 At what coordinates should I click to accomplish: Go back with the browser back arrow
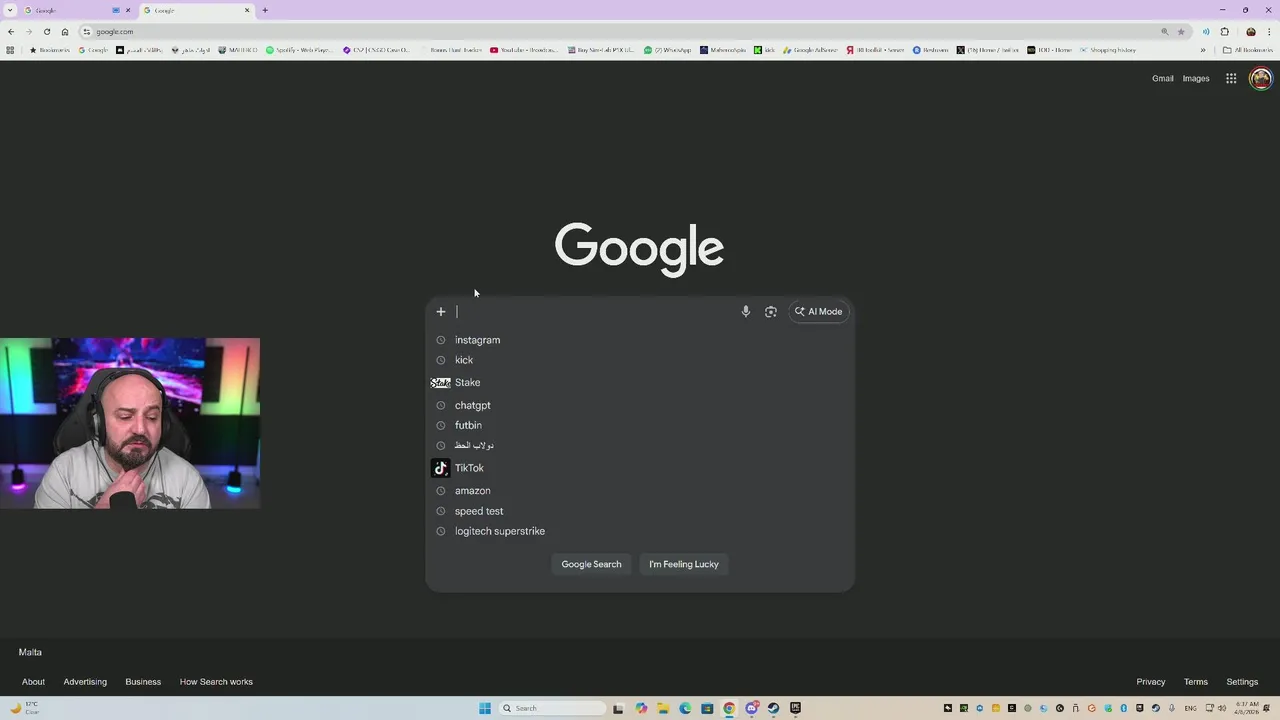[x=11, y=31]
